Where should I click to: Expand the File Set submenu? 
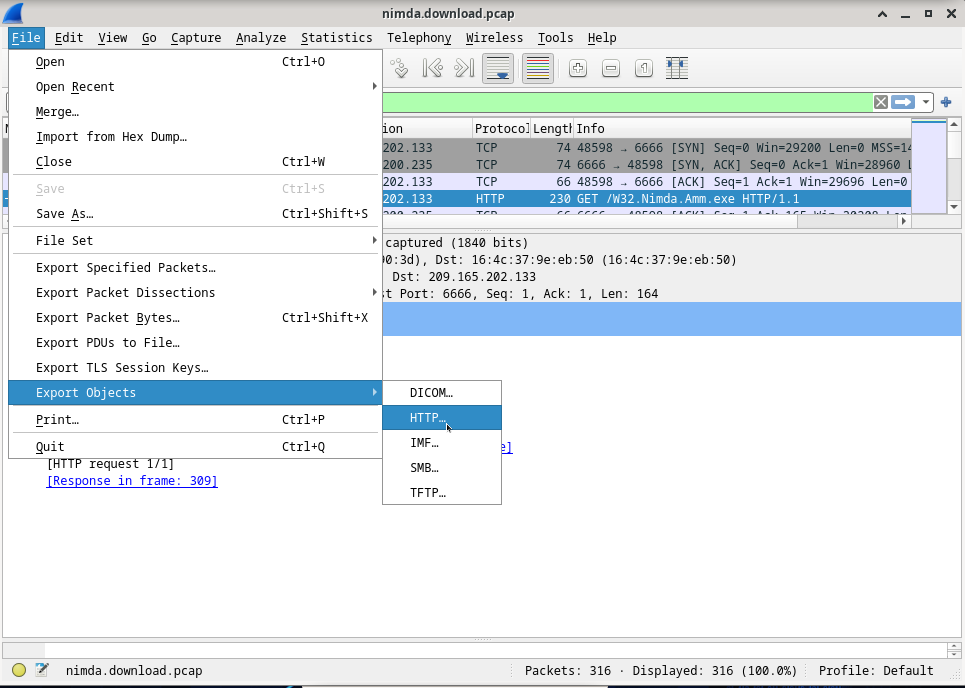(x=195, y=241)
